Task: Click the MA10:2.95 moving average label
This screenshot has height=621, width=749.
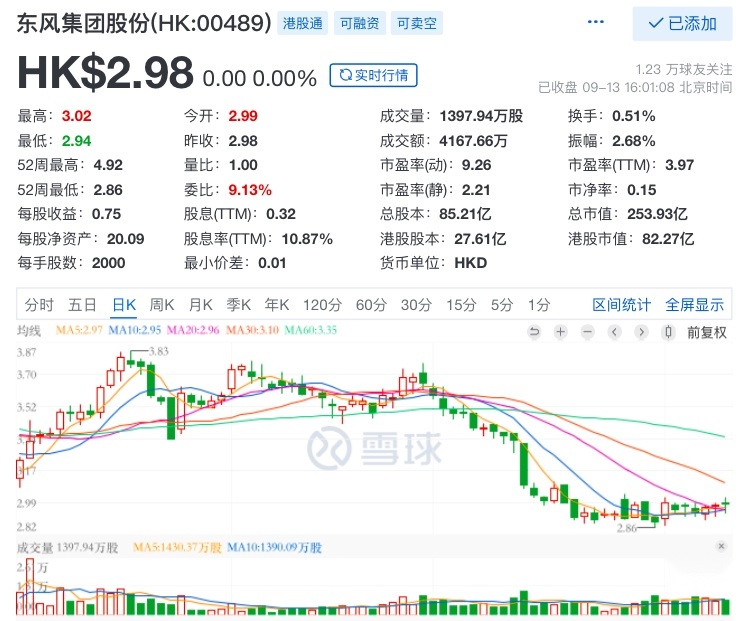Action: click(x=135, y=330)
